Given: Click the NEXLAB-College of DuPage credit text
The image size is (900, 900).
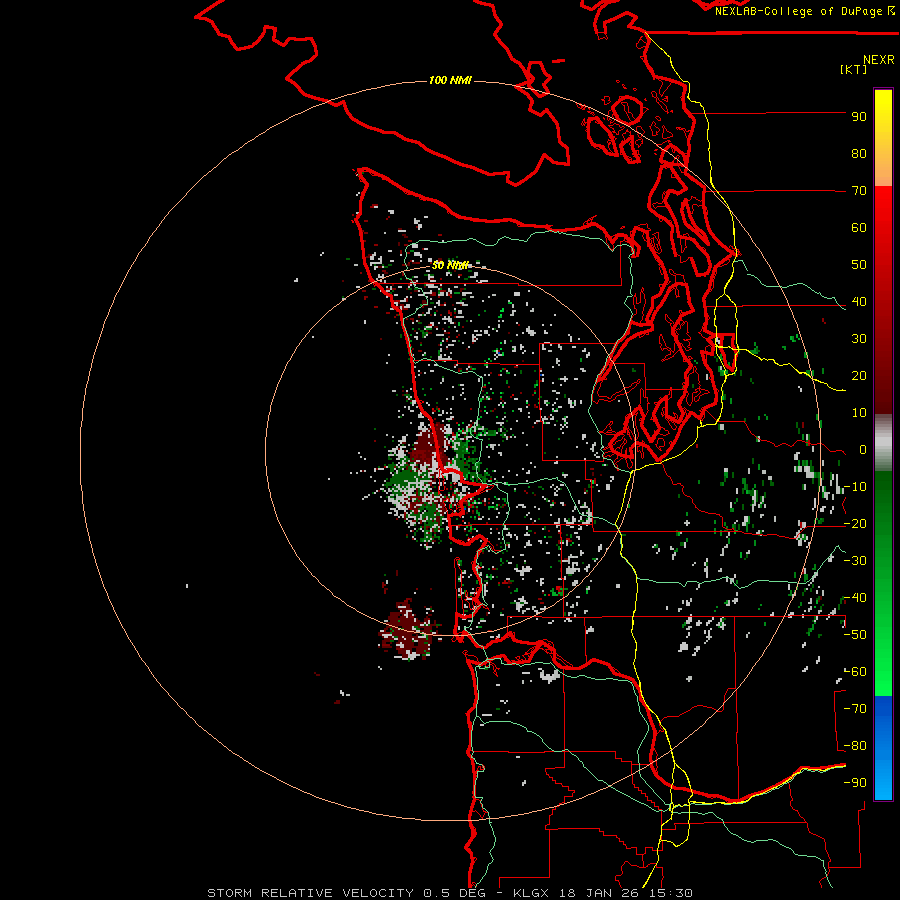Looking at the screenshot, I should pyautogui.click(x=805, y=11).
